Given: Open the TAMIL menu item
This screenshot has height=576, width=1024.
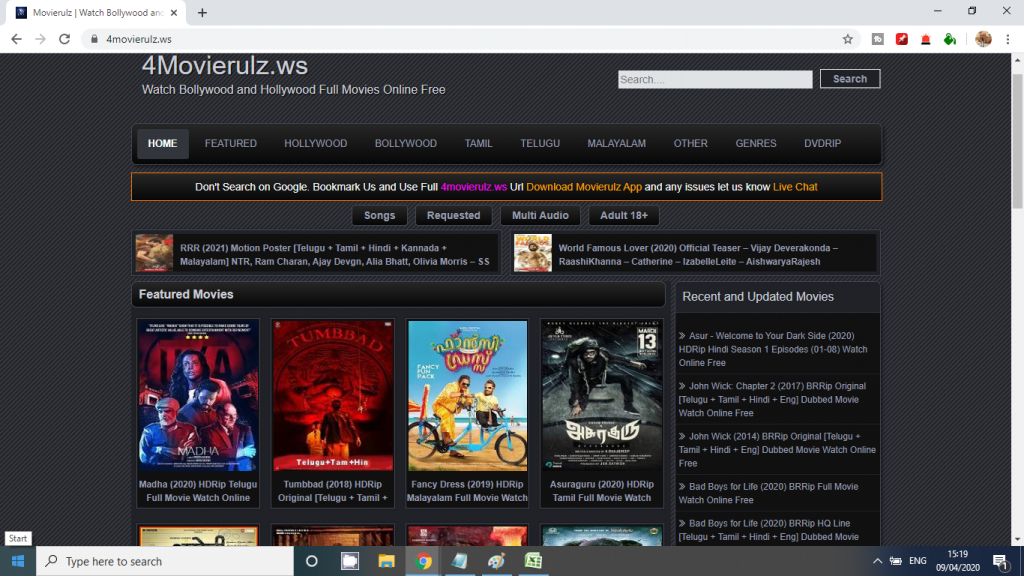Looking at the screenshot, I should click(x=478, y=144).
